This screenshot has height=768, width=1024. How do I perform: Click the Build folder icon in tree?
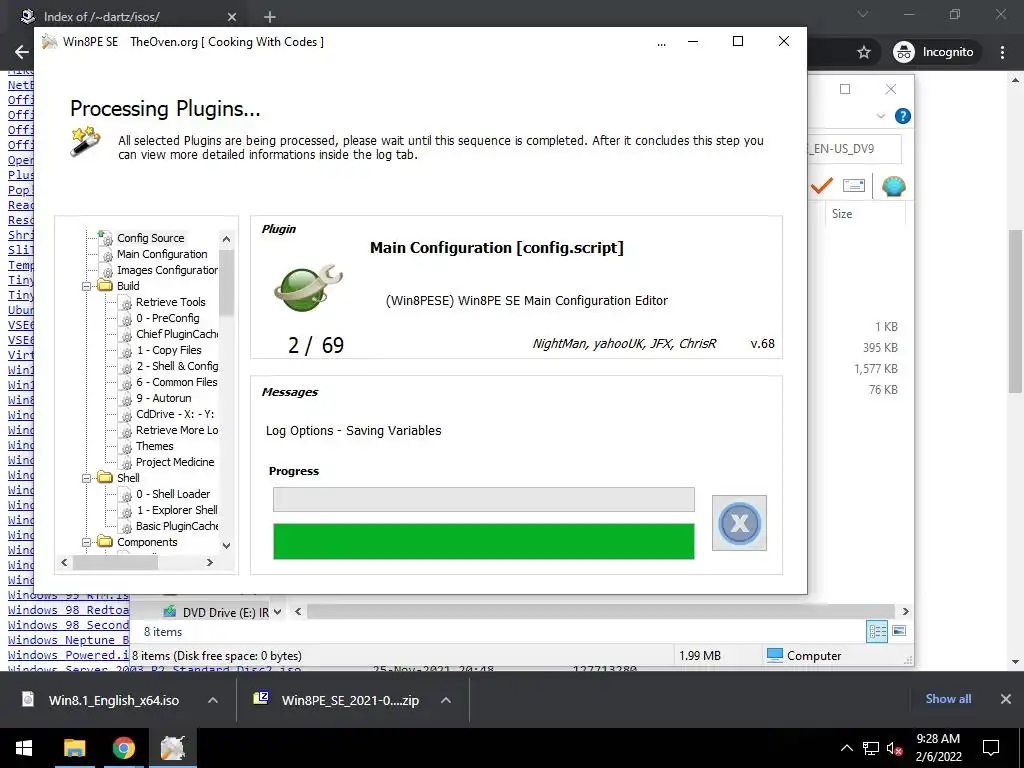point(104,286)
